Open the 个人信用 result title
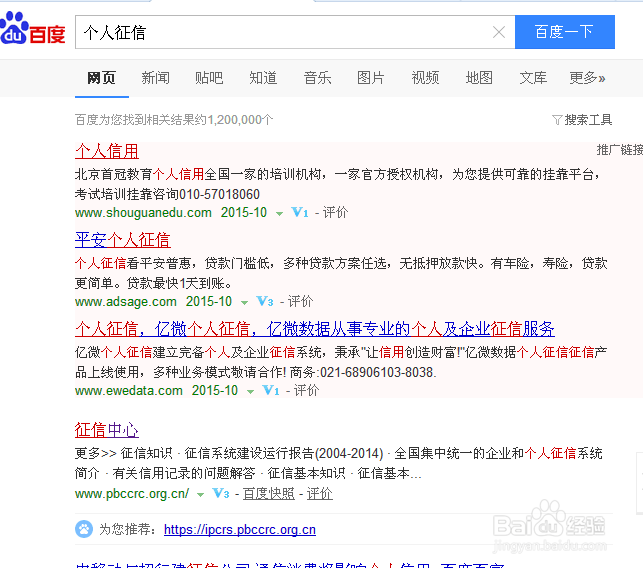643x568 pixels. pyautogui.click(x=107, y=151)
